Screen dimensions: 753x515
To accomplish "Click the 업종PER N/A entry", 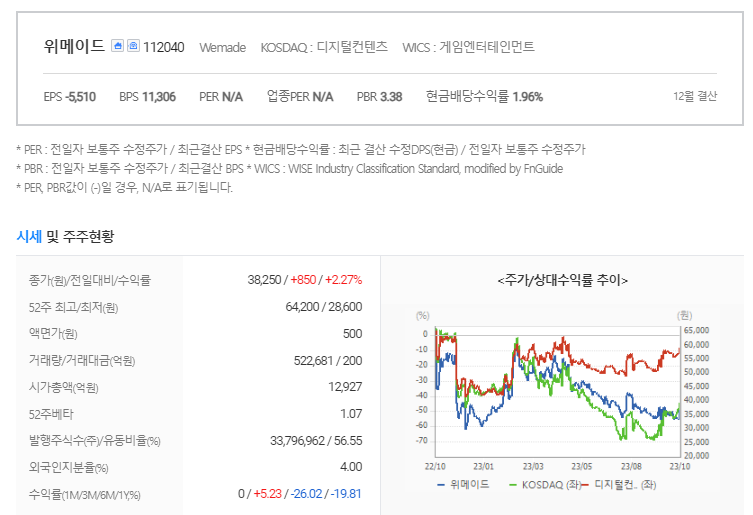I will pos(300,97).
